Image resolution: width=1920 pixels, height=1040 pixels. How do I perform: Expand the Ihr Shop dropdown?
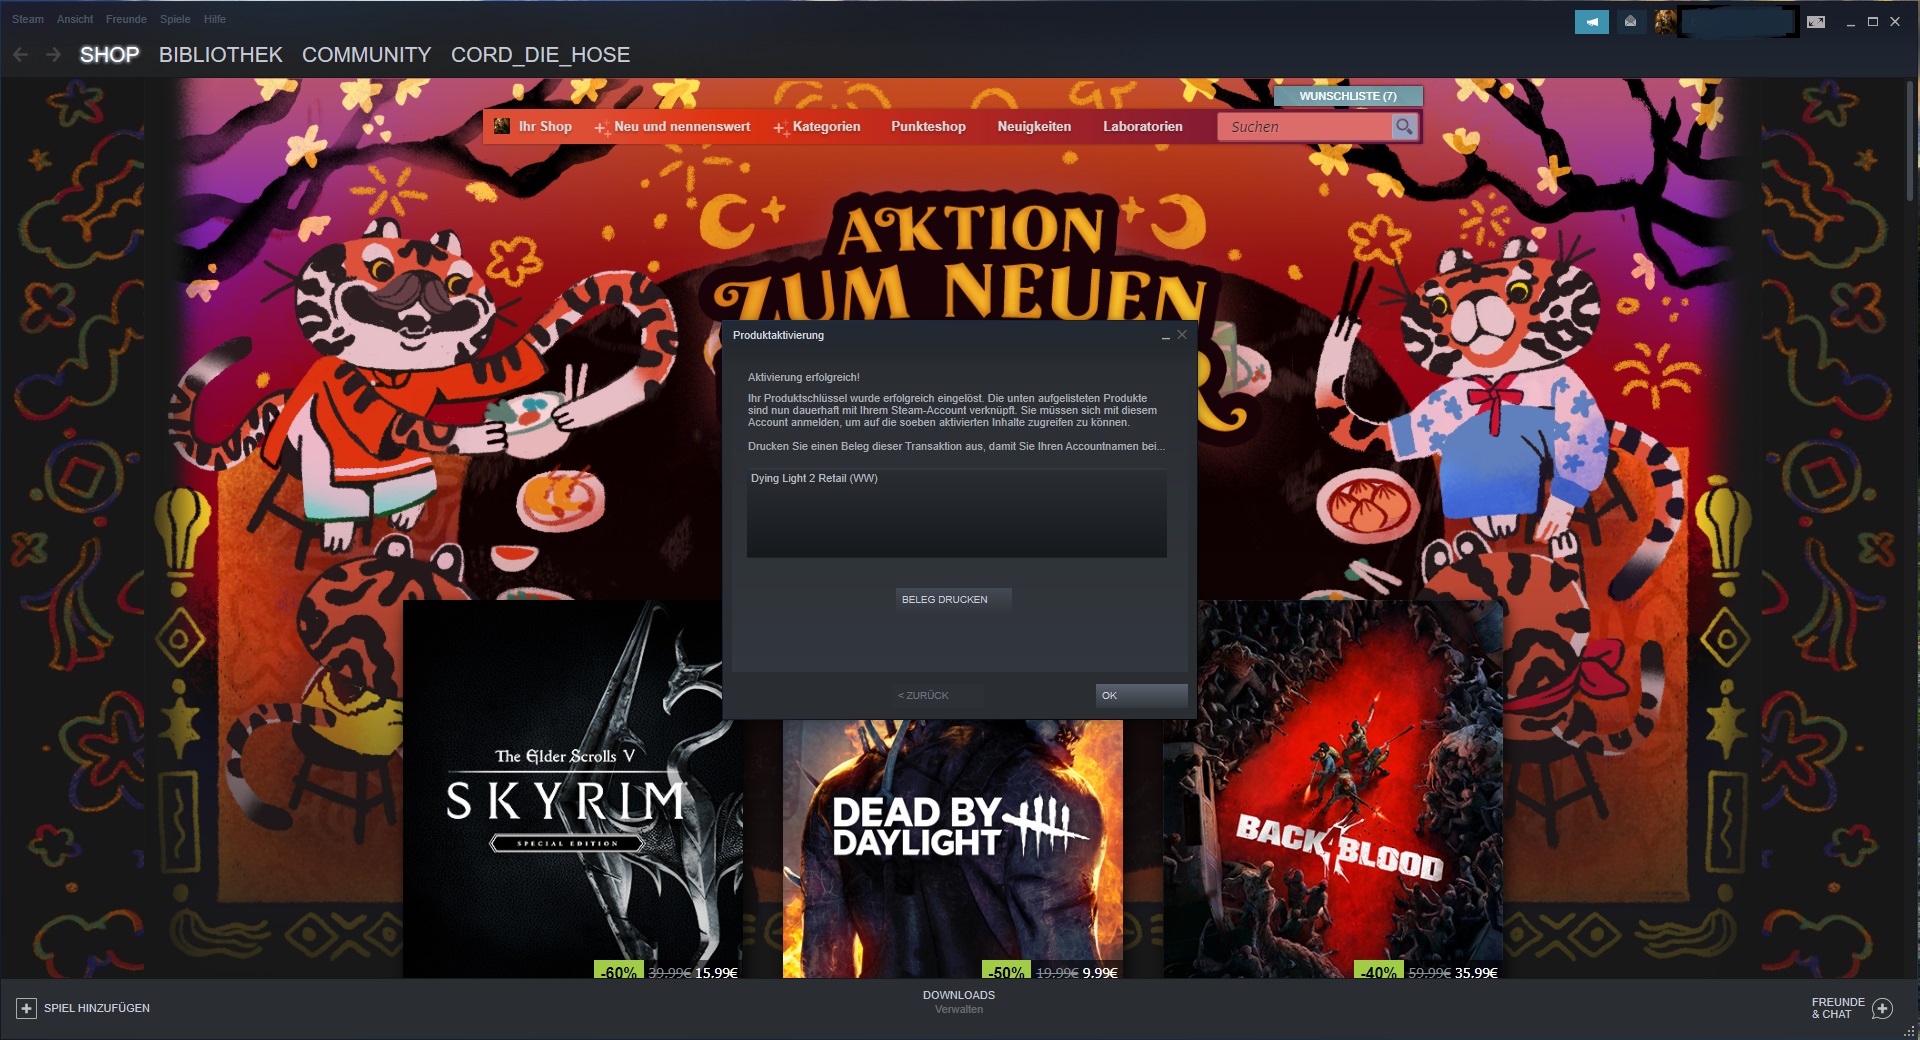click(x=545, y=126)
